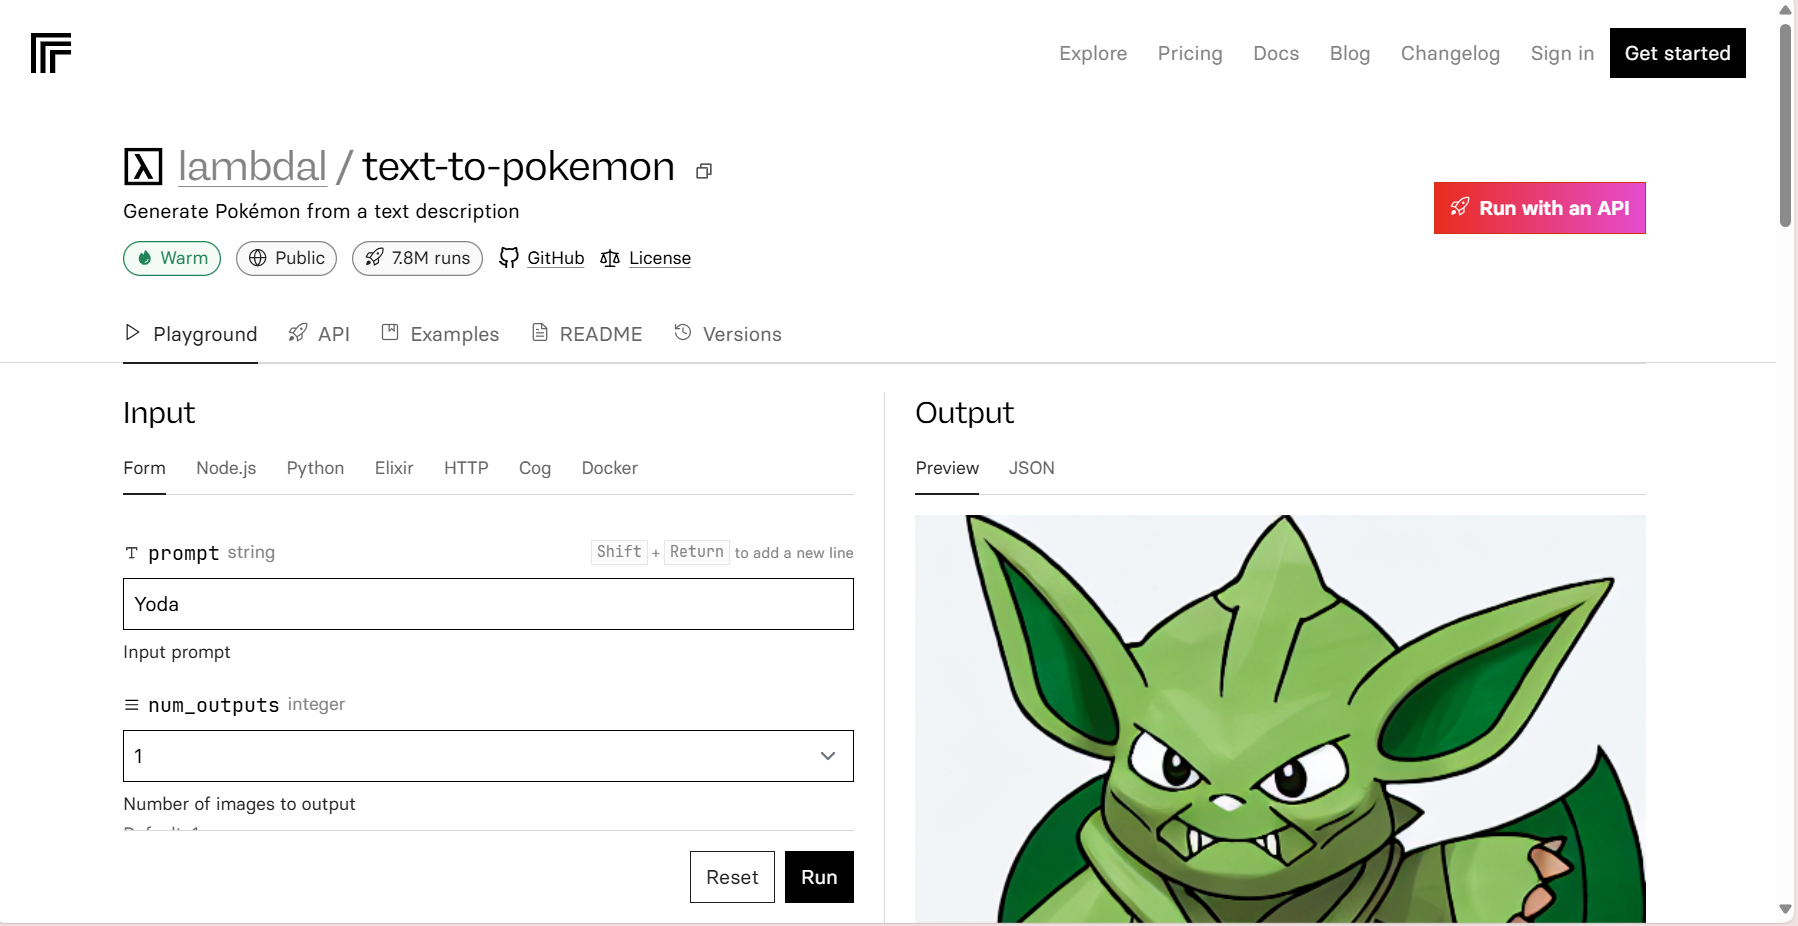Click the Run button

[819, 877]
